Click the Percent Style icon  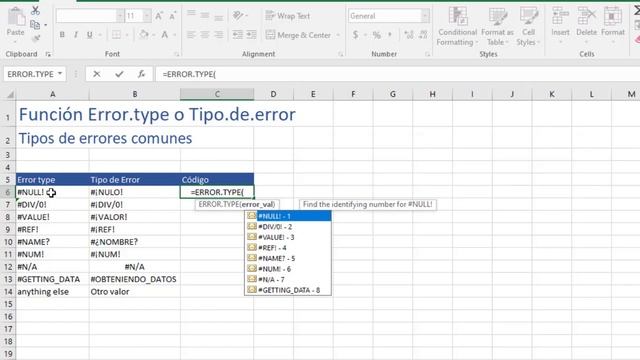[x=377, y=35]
